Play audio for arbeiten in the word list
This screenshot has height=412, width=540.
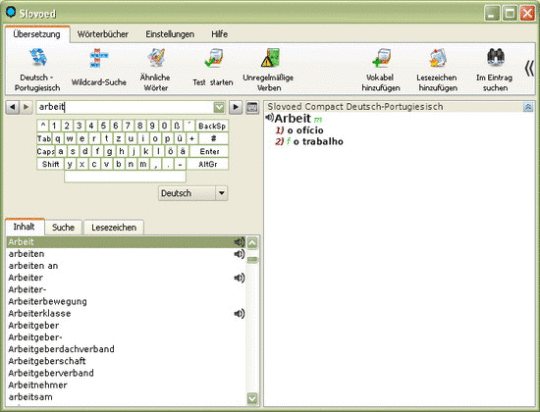[x=239, y=254]
